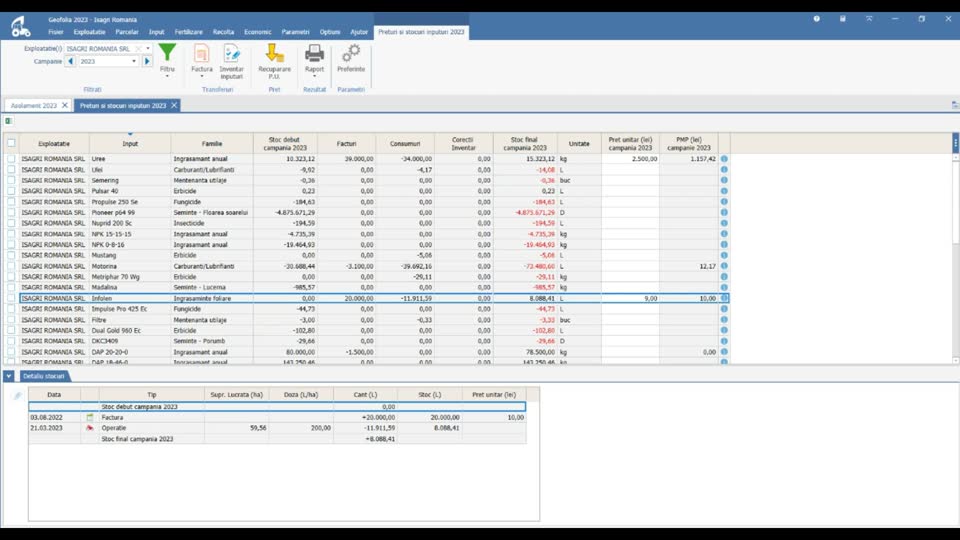960x540 pixels.
Task: Click Recuparare P.U. price icon
Action: click(274, 54)
